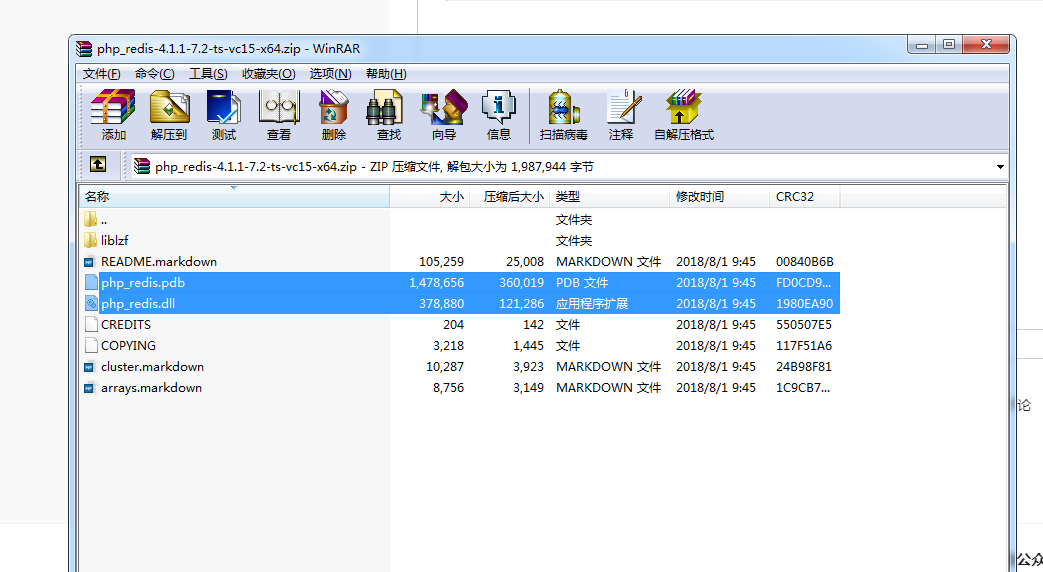The image size is (1043, 572).
Task: Click size value 8,756 in arrays.markdown row
Action: (448, 388)
